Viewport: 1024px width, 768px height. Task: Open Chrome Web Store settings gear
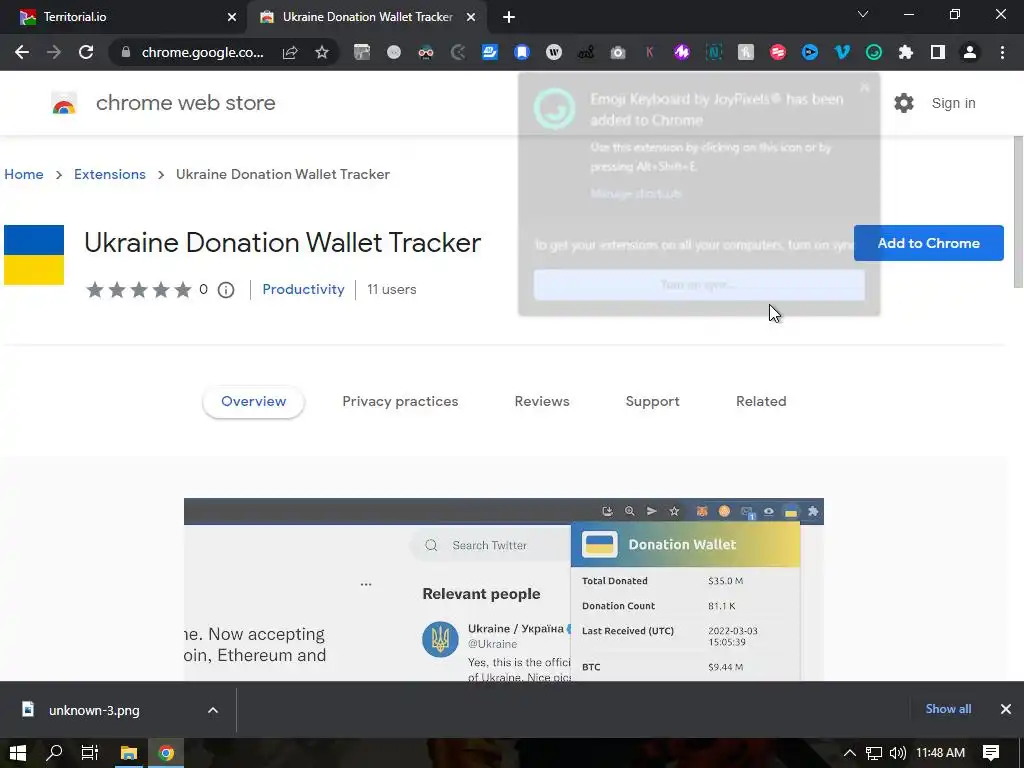coord(904,103)
